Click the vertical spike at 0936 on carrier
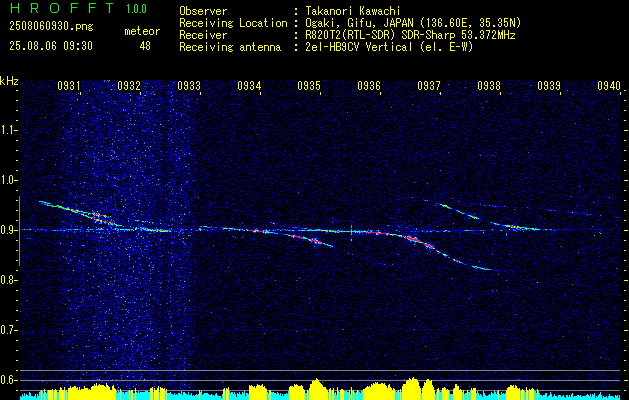Viewport: 629px width, 400px height. (351, 232)
